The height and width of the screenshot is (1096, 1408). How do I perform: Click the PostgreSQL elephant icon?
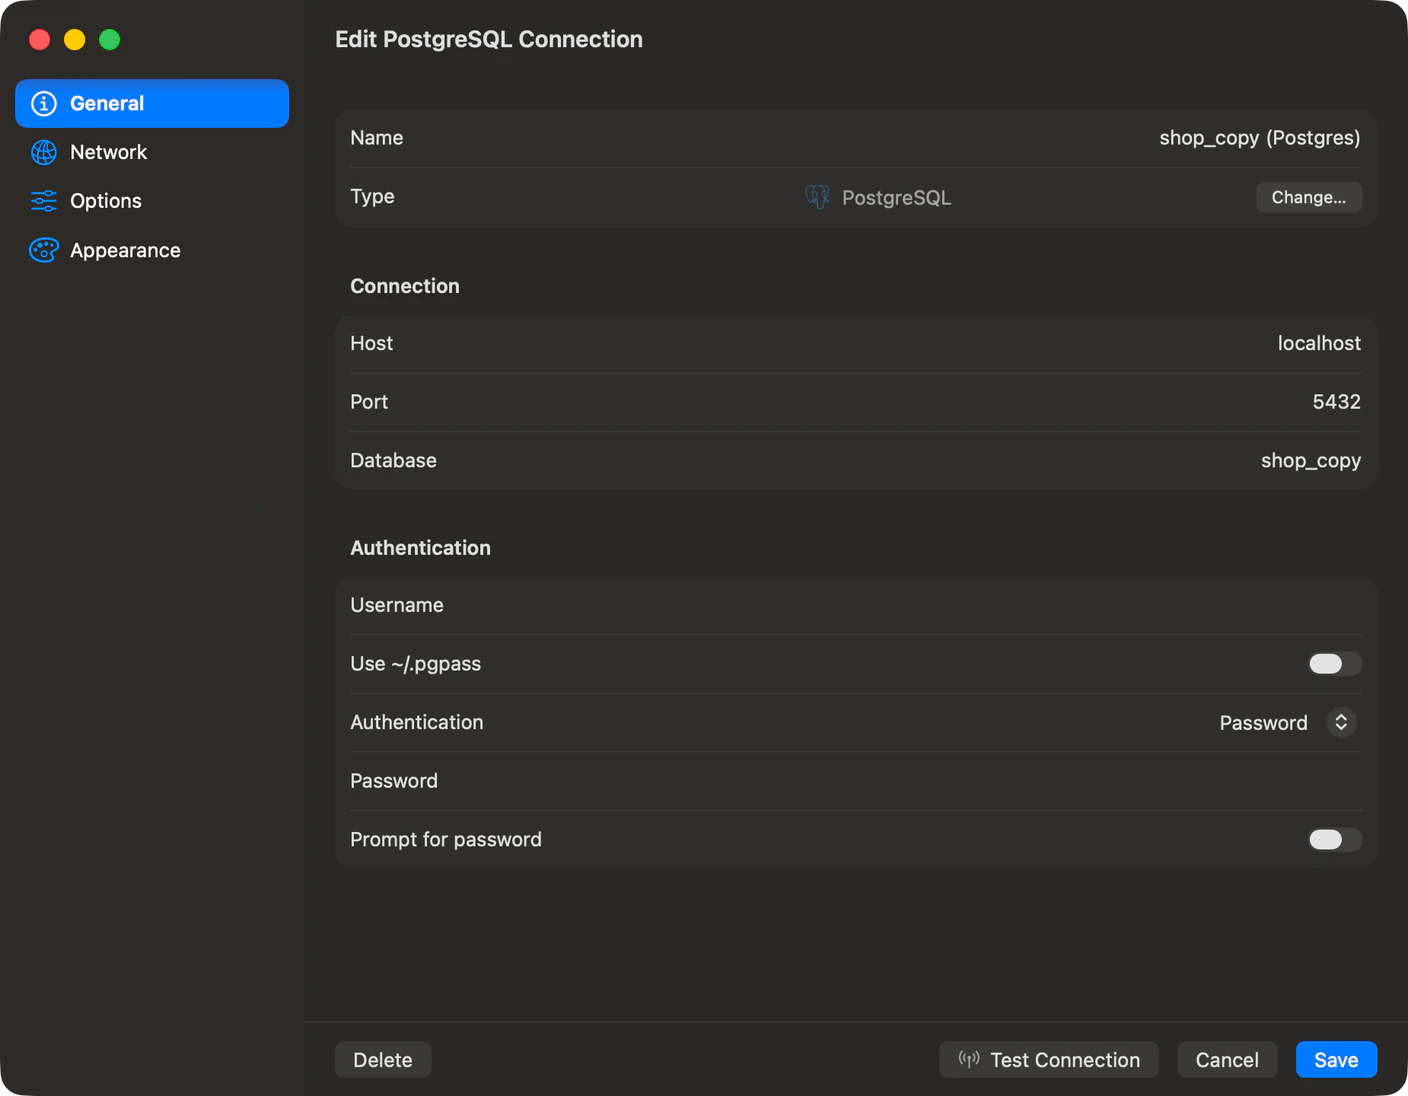tap(818, 197)
